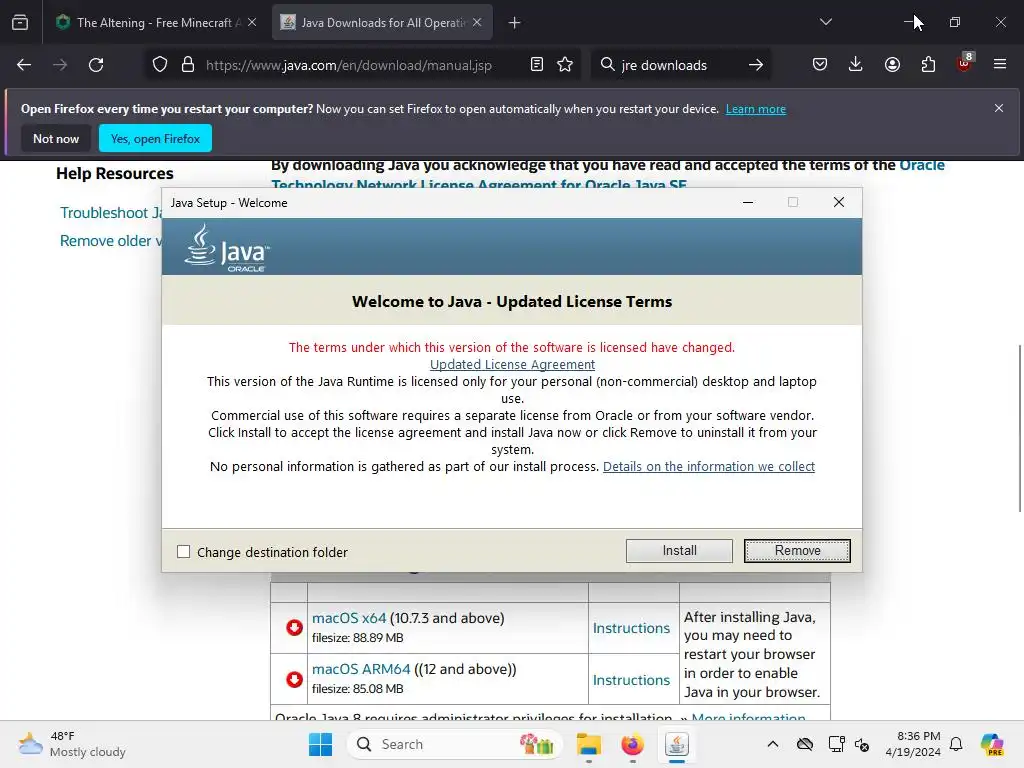The image size is (1024, 768).
Task: Open uBlock Origin extension icon
Action: tap(965, 63)
